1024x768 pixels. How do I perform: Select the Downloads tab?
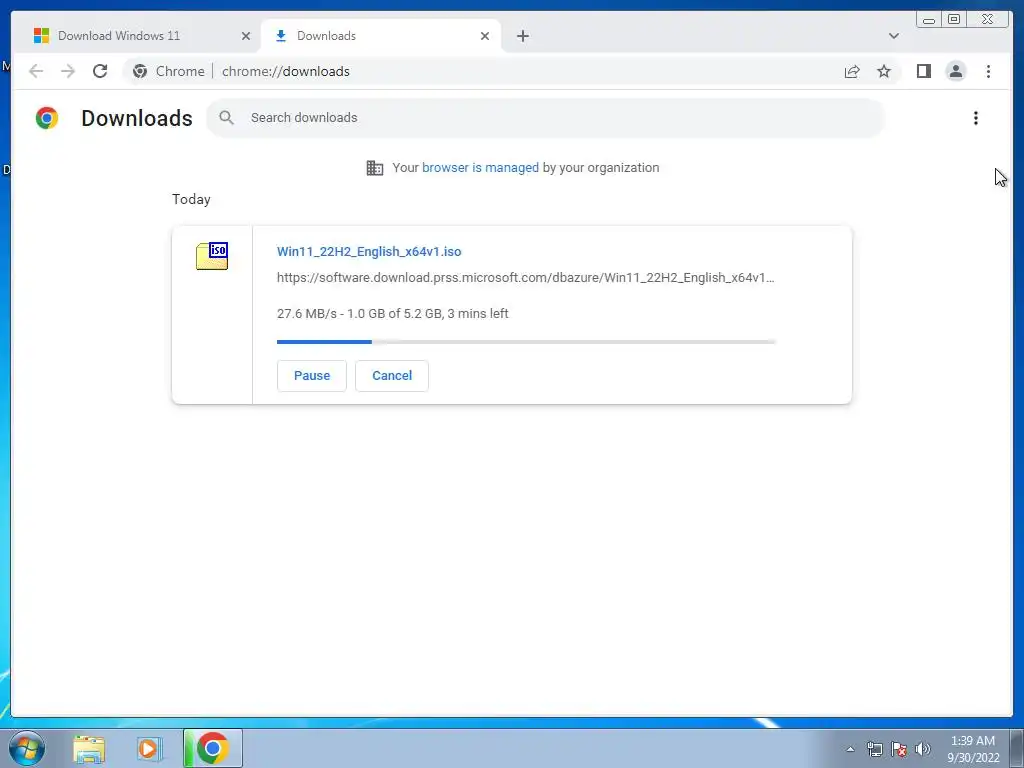click(x=381, y=36)
